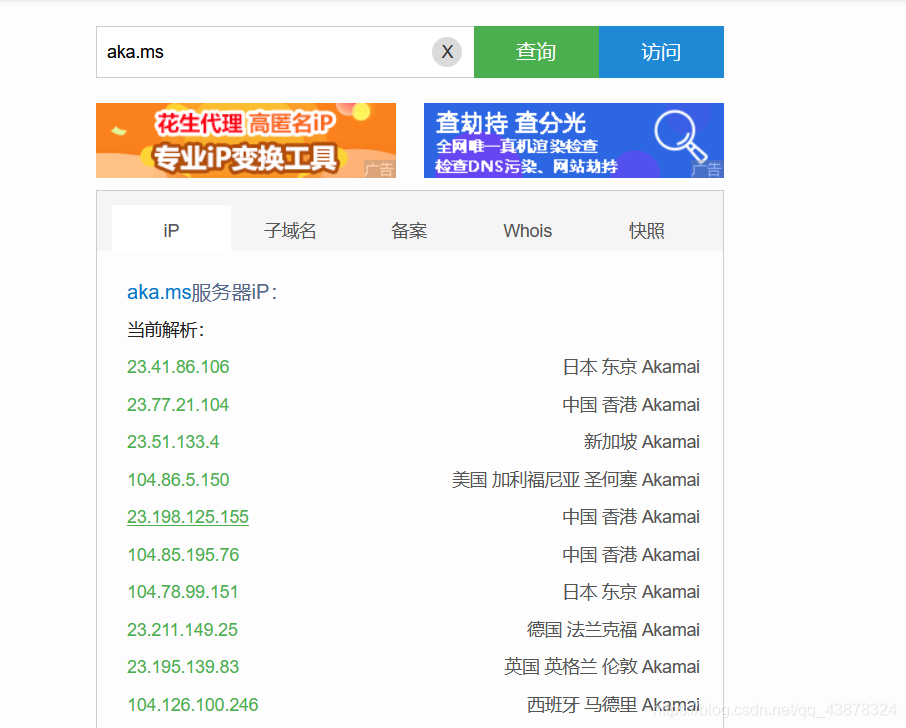This screenshot has width=906, height=728.
Task: Click the magnifier icon in blue banner
Action: (680, 136)
